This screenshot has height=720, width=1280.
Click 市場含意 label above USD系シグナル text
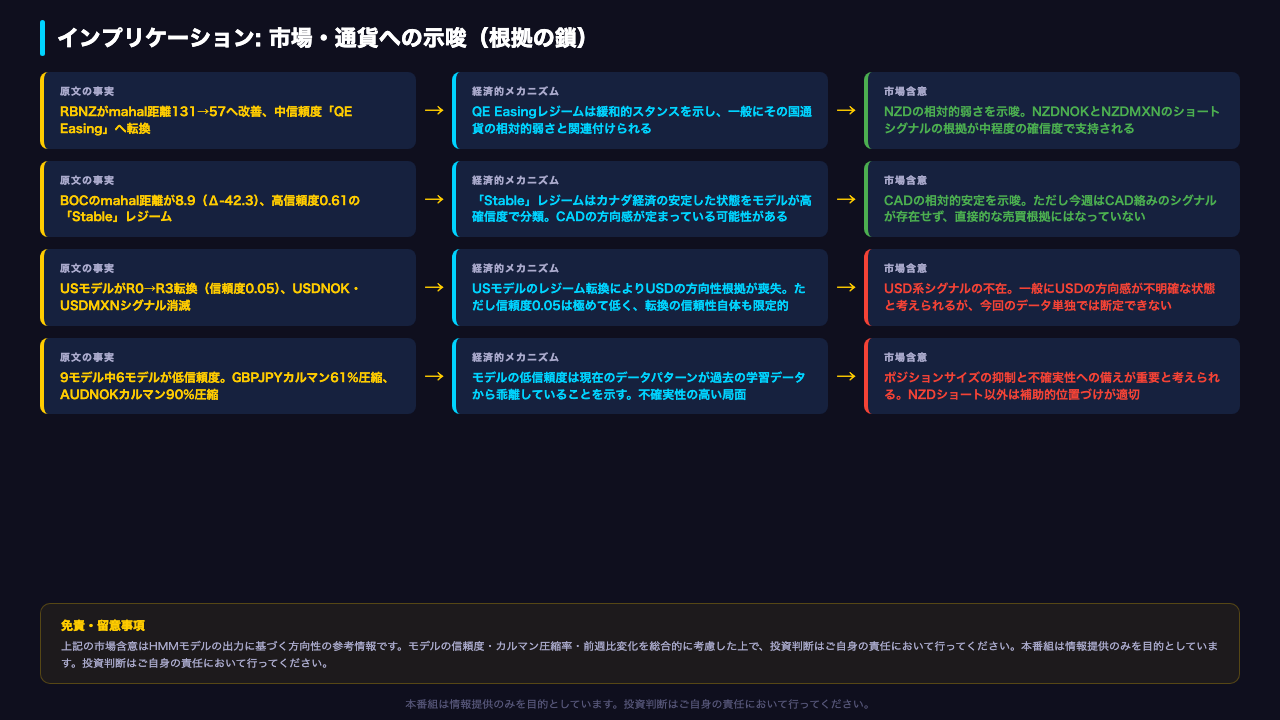906,269
